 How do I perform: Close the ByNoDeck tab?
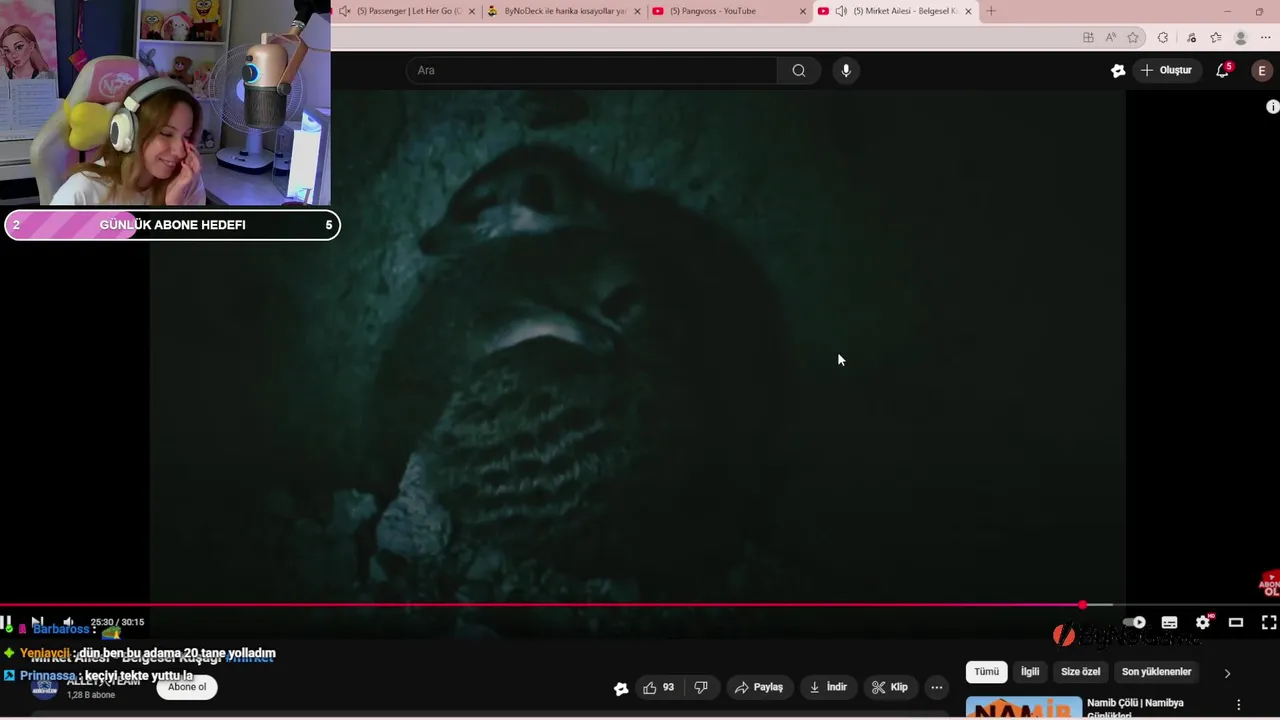pos(637,11)
